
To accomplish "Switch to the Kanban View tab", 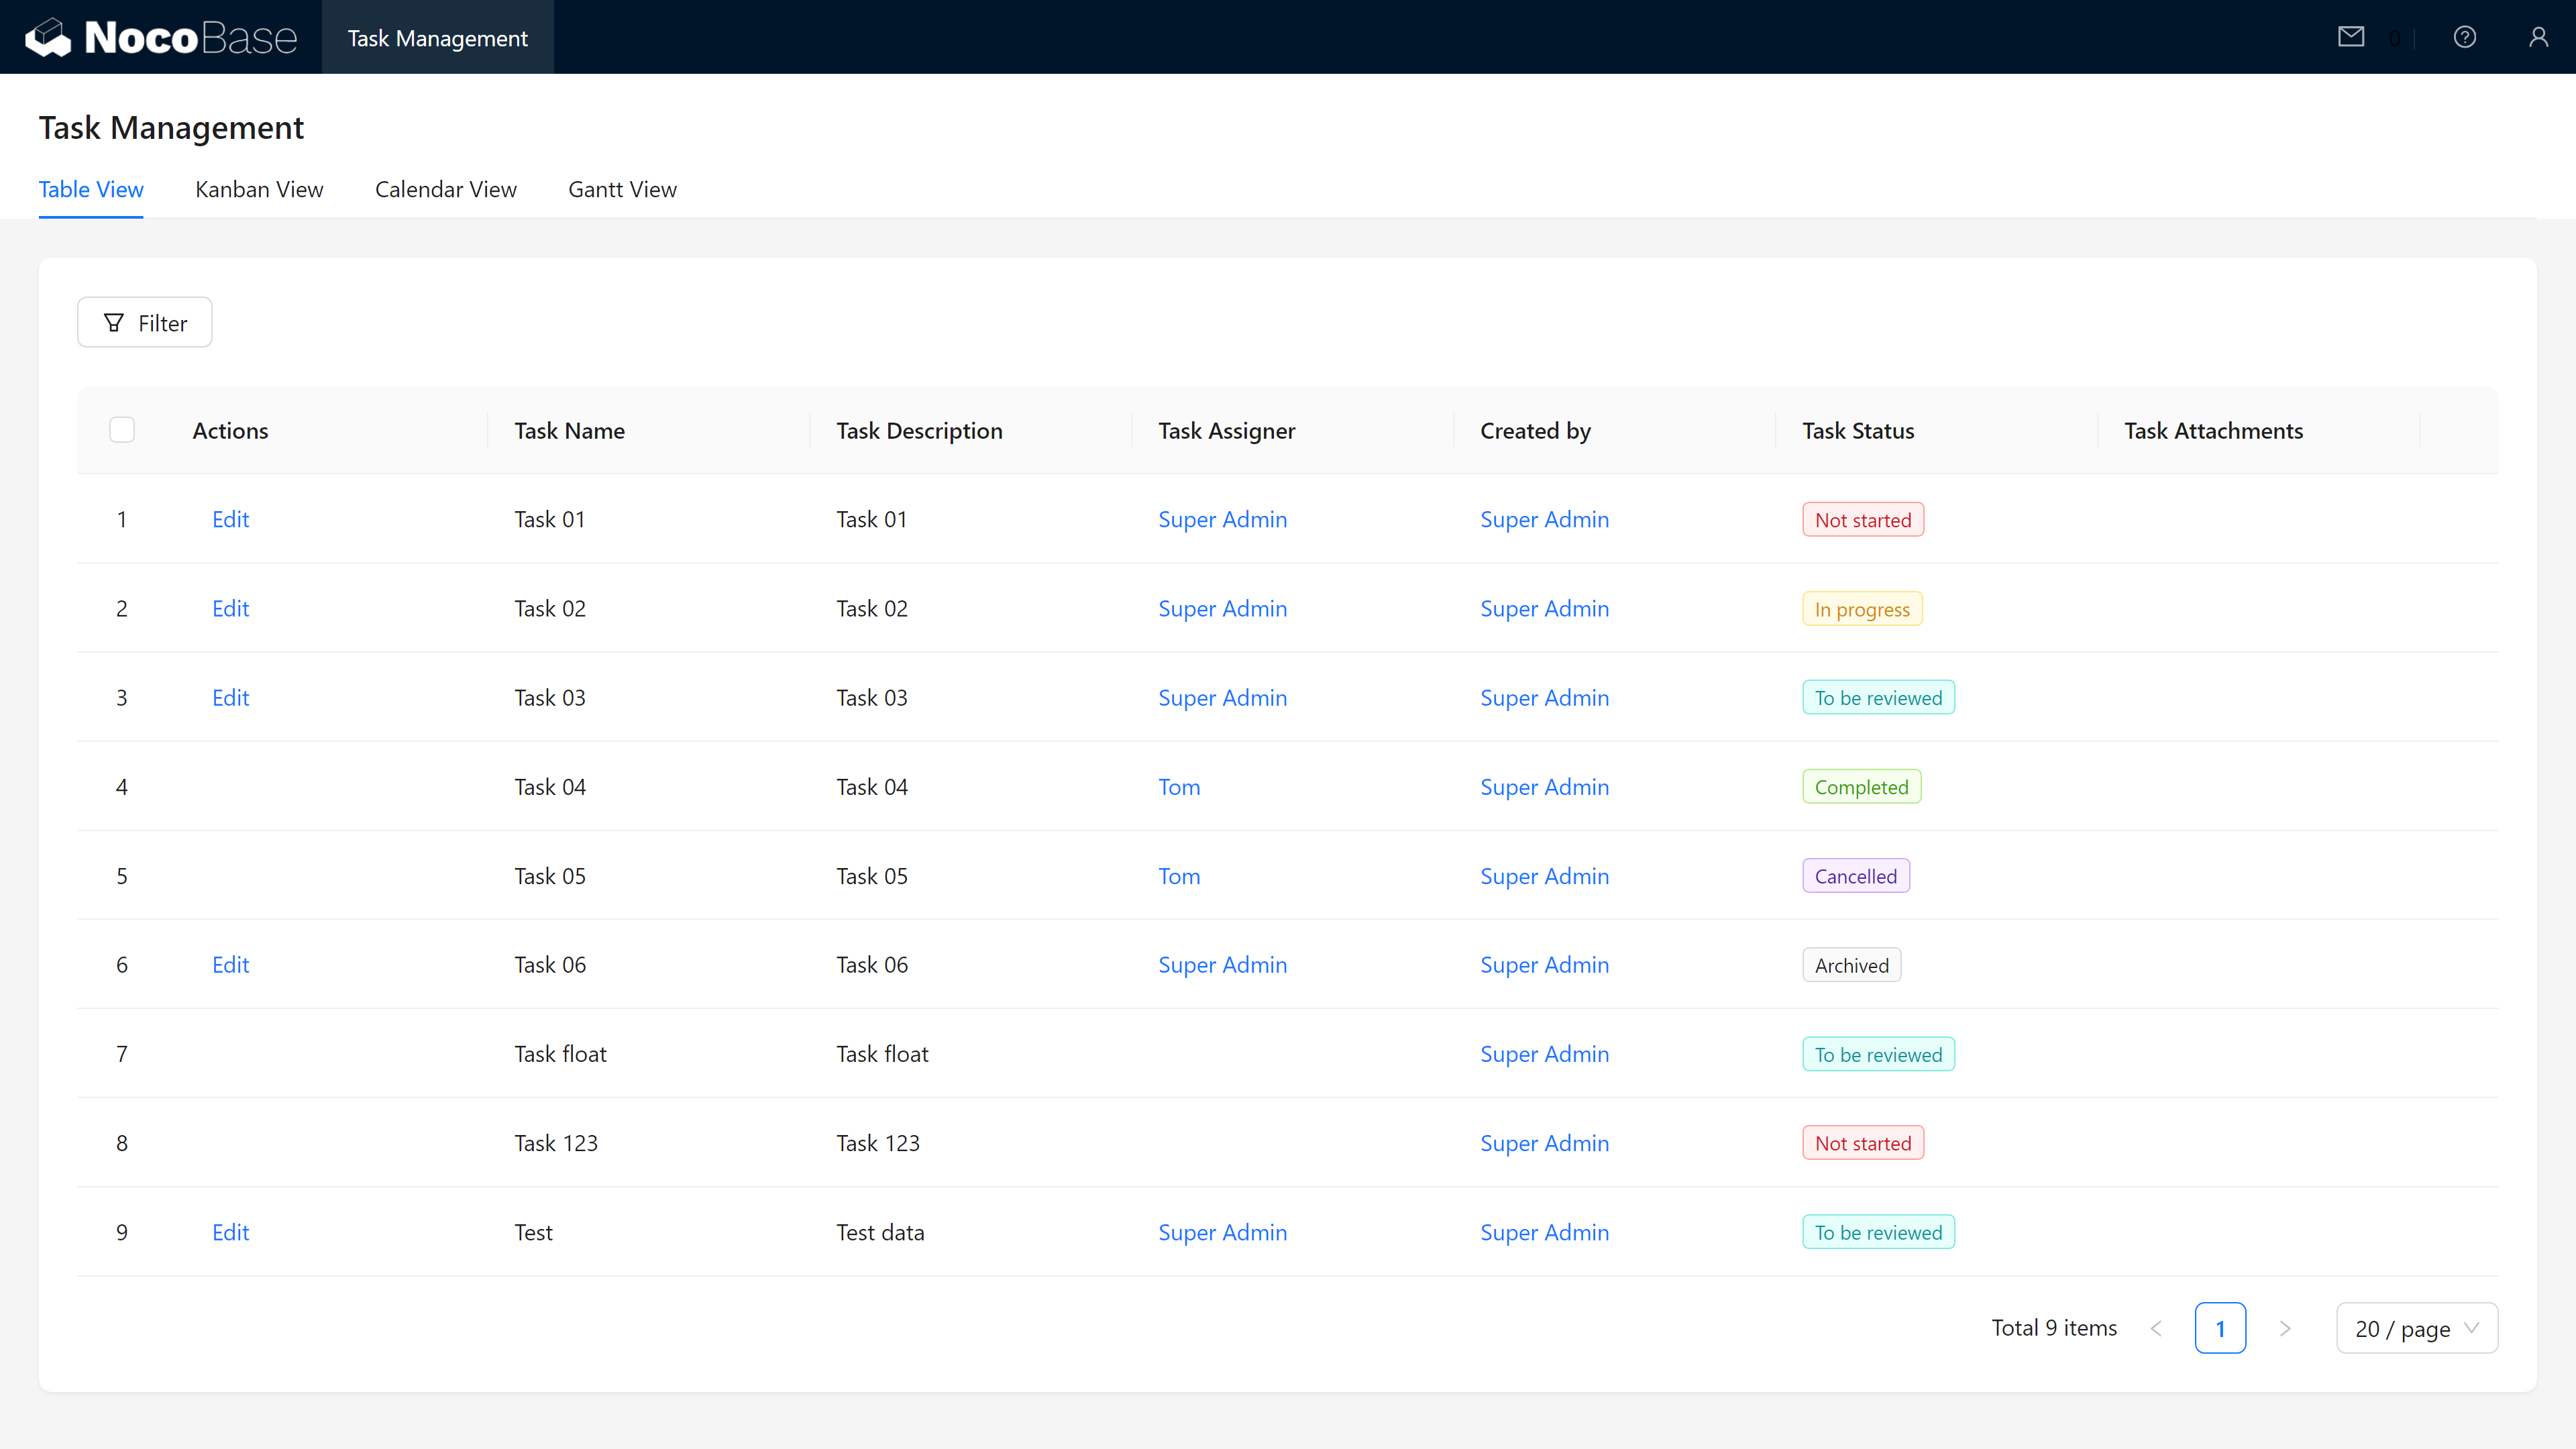I will (x=259, y=189).
